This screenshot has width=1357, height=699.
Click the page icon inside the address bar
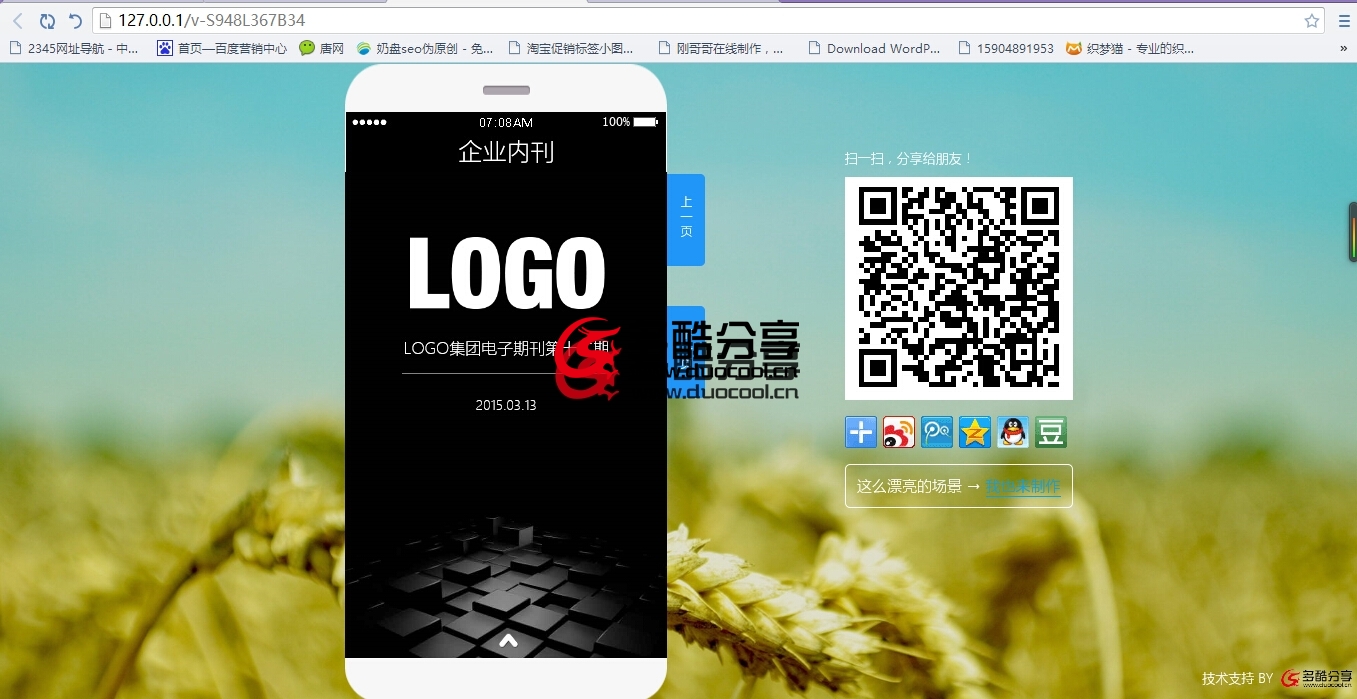tap(105, 21)
